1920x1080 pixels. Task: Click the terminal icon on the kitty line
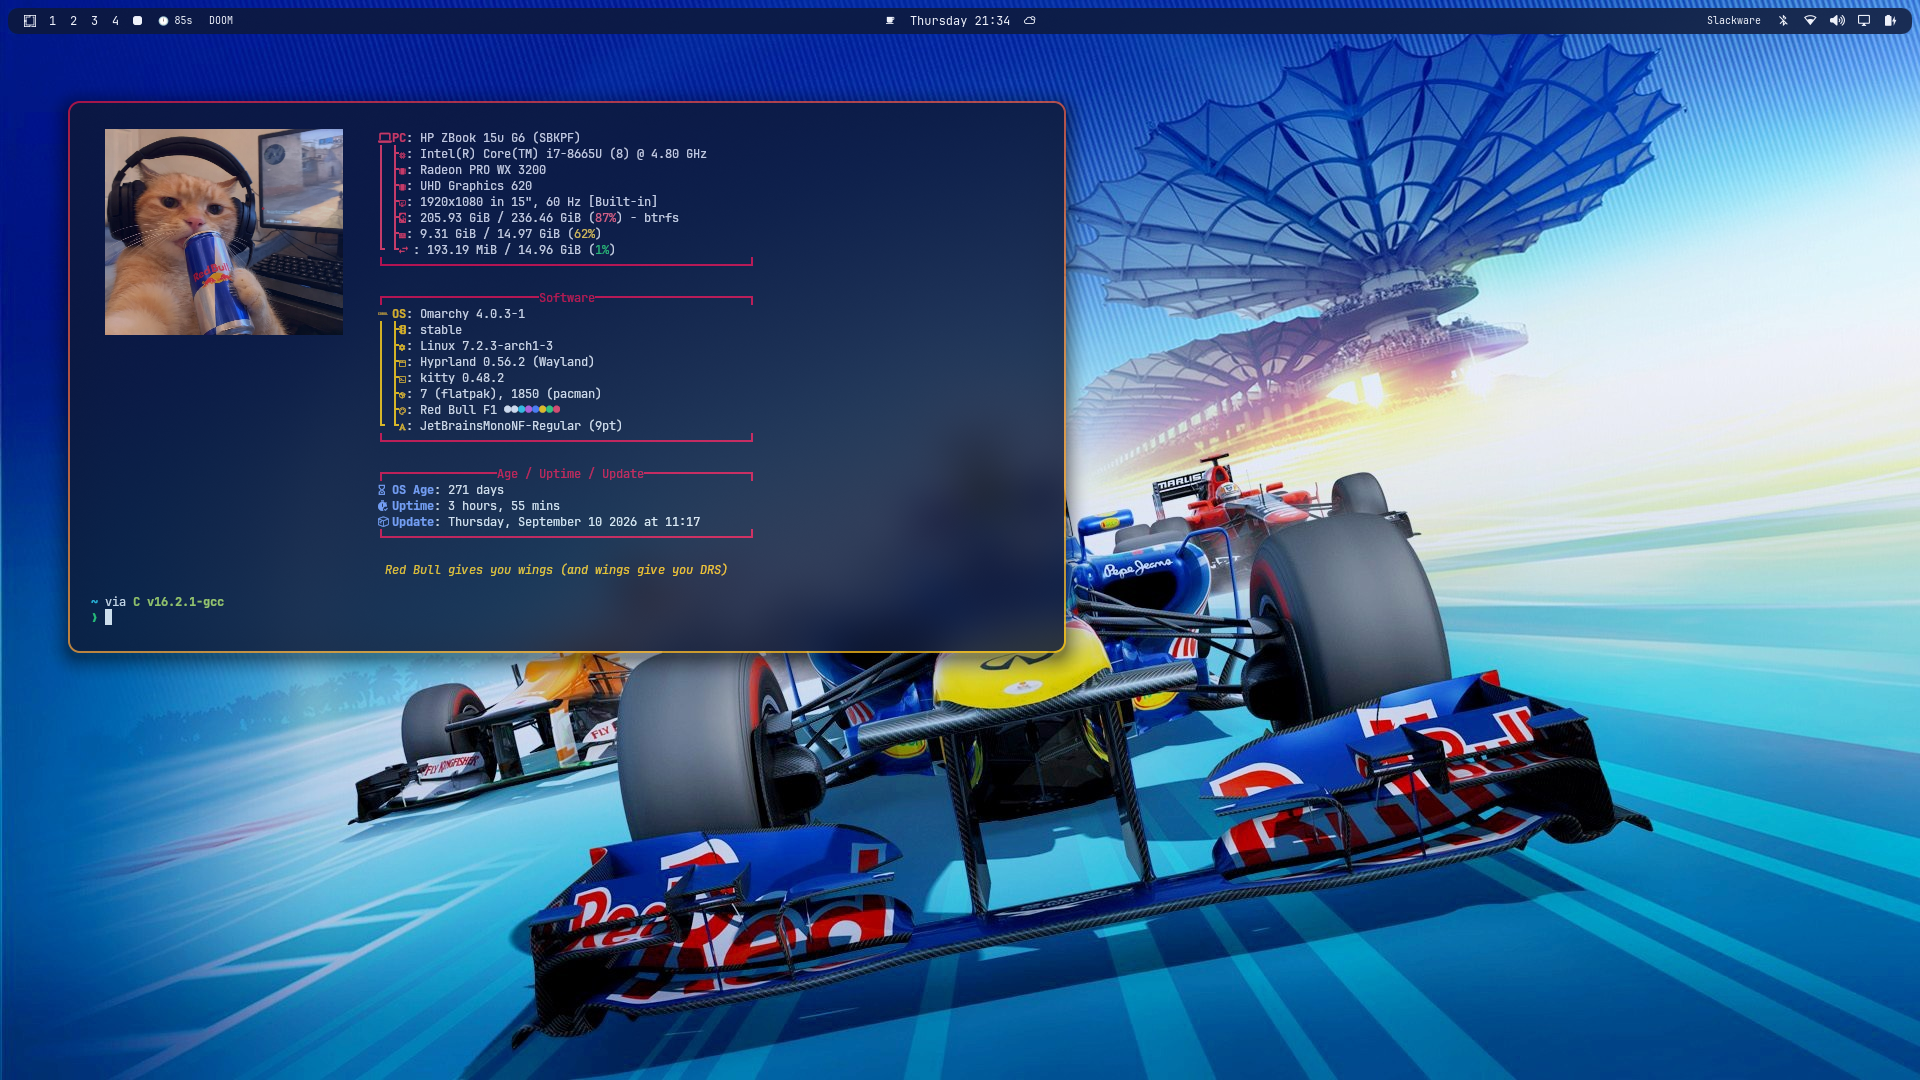(402, 379)
